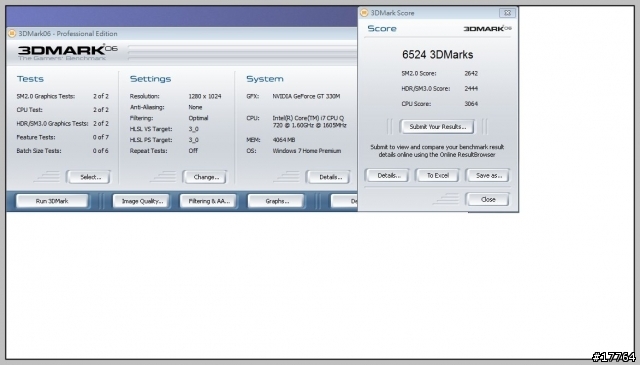
Task: Click 'CPU Test:' label under Tests
Action: (29, 110)
